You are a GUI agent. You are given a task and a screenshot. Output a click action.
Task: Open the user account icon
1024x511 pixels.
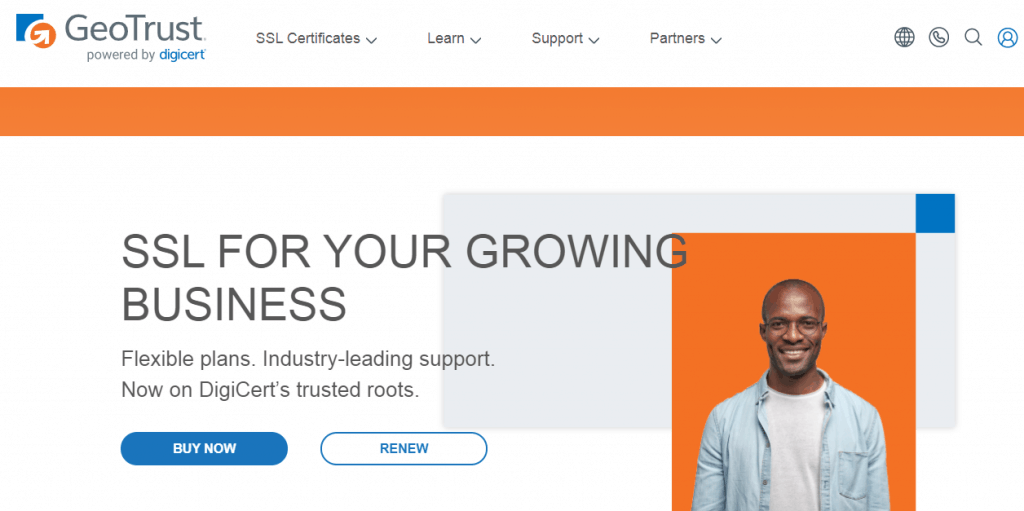point(1008,37)
